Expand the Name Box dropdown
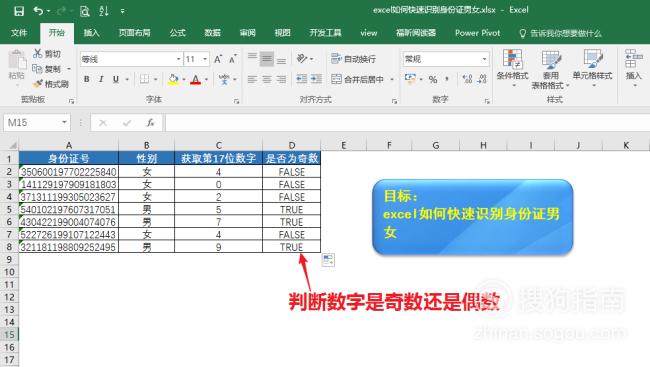Viewport: 650px width, 367px height. [64, 122]
